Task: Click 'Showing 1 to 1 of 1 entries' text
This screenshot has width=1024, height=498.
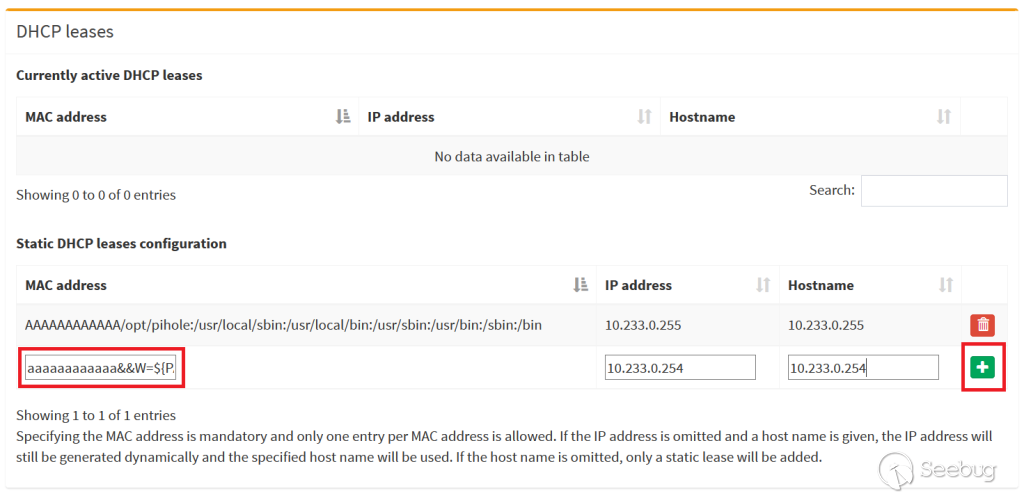Action: tap(96, 415)
